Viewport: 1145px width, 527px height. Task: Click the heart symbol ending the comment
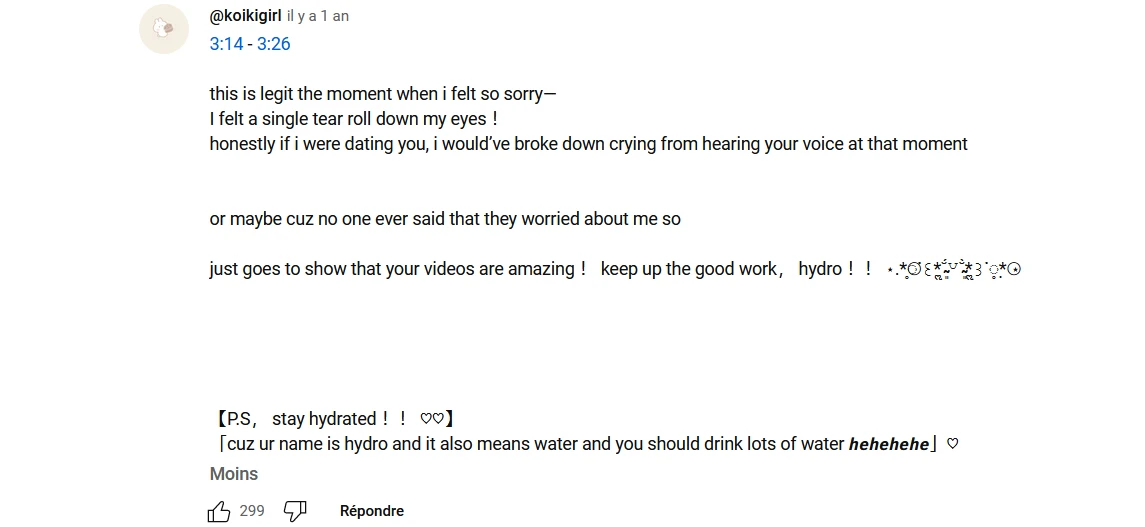[952, 444]
